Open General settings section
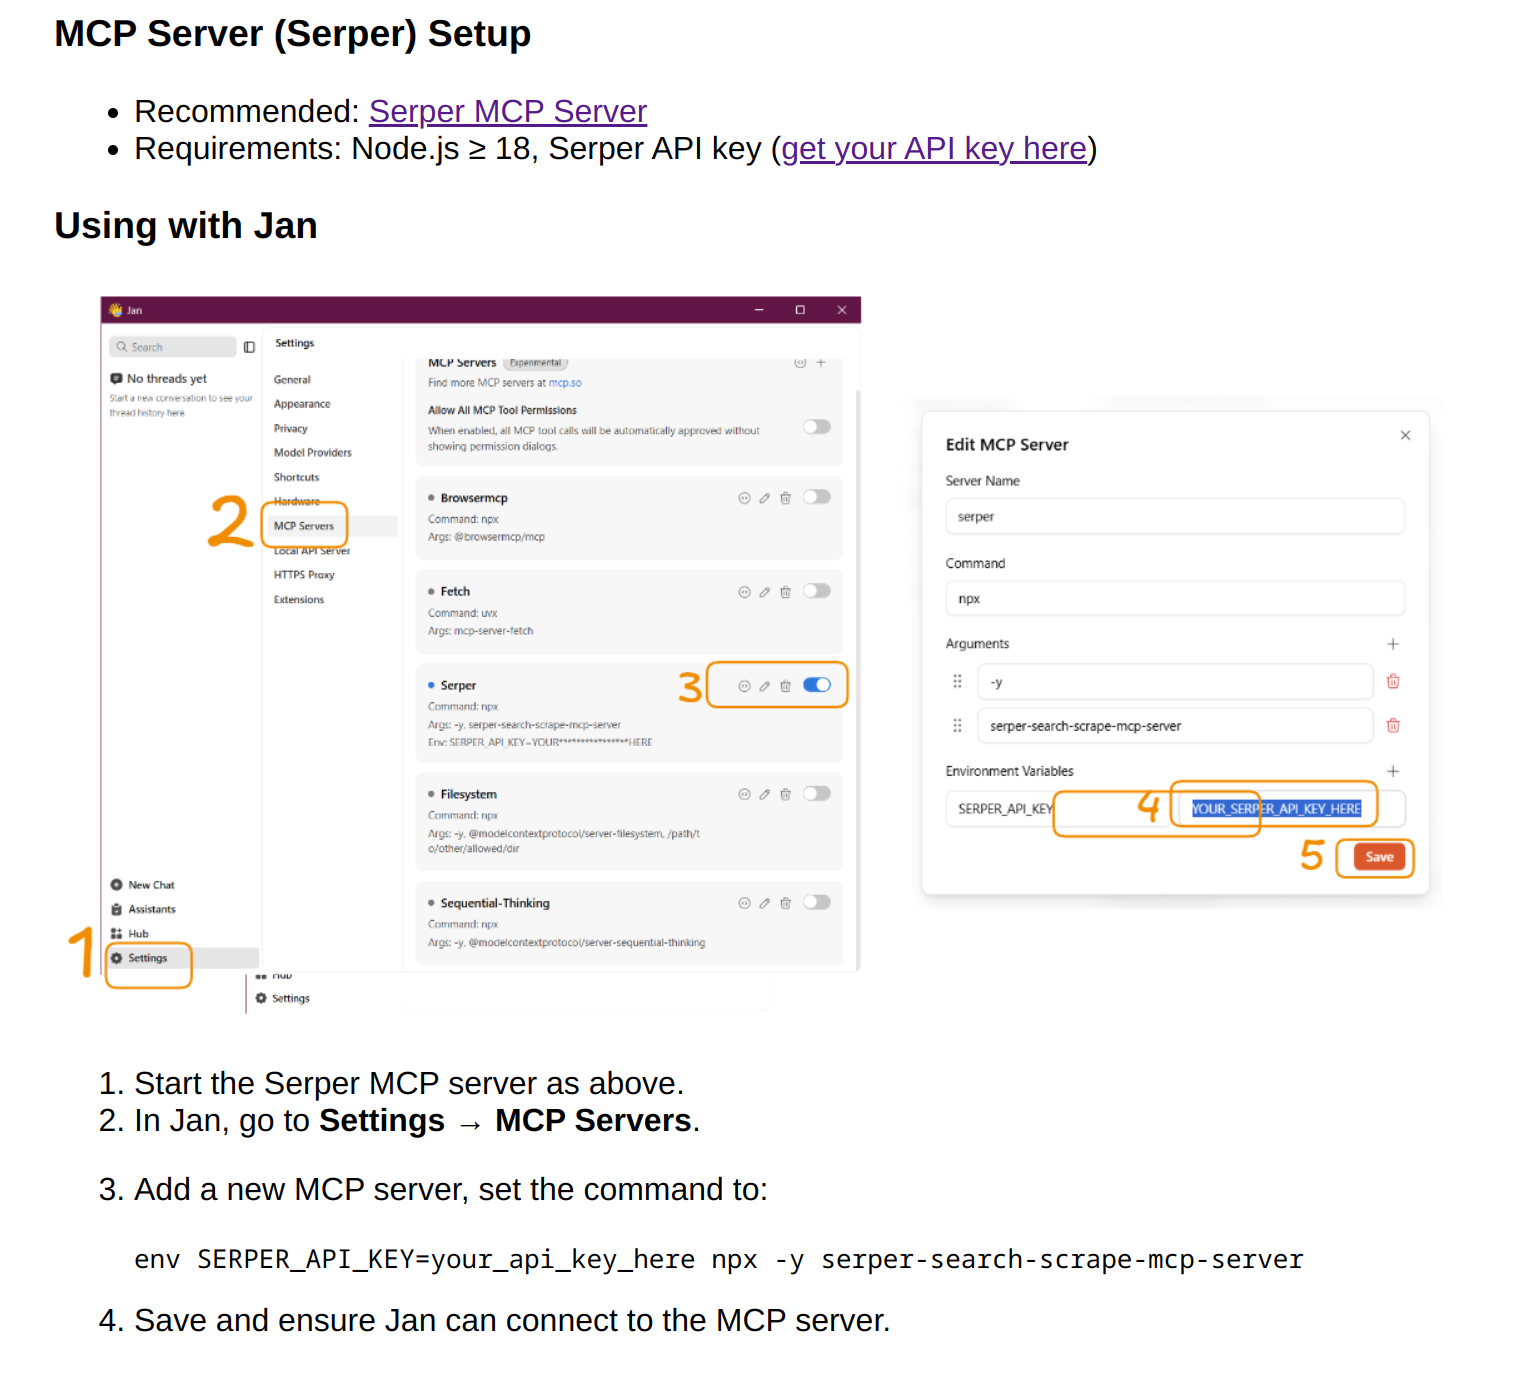1534x1373 pixels. click(292, 380)
